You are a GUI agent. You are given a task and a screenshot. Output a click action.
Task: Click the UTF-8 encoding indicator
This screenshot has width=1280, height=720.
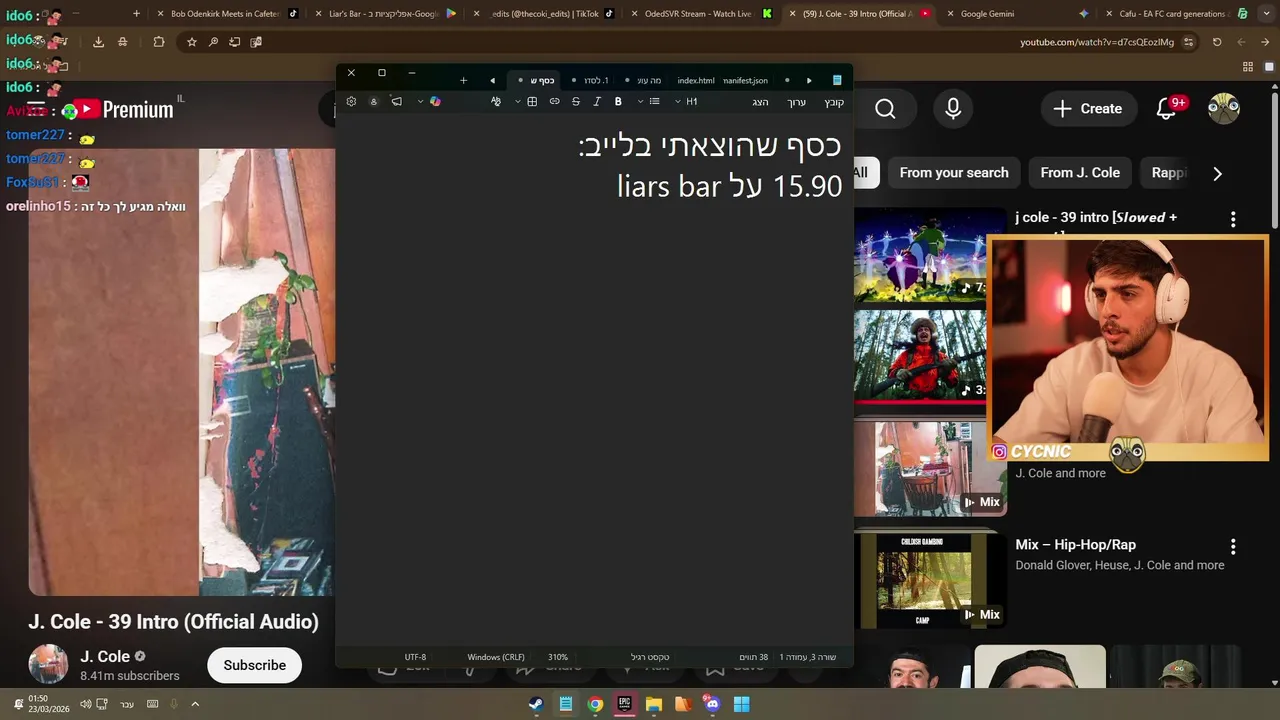415,657
